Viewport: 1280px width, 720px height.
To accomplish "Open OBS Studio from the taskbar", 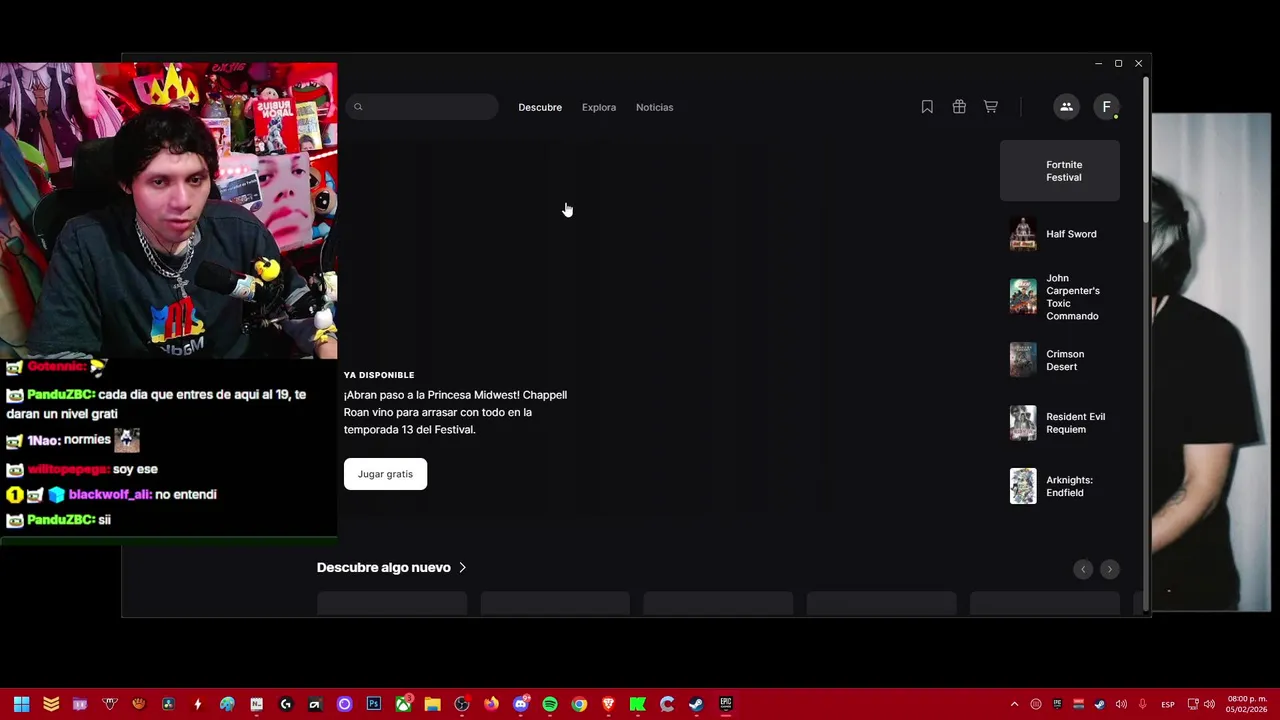I will pos(462,704).
